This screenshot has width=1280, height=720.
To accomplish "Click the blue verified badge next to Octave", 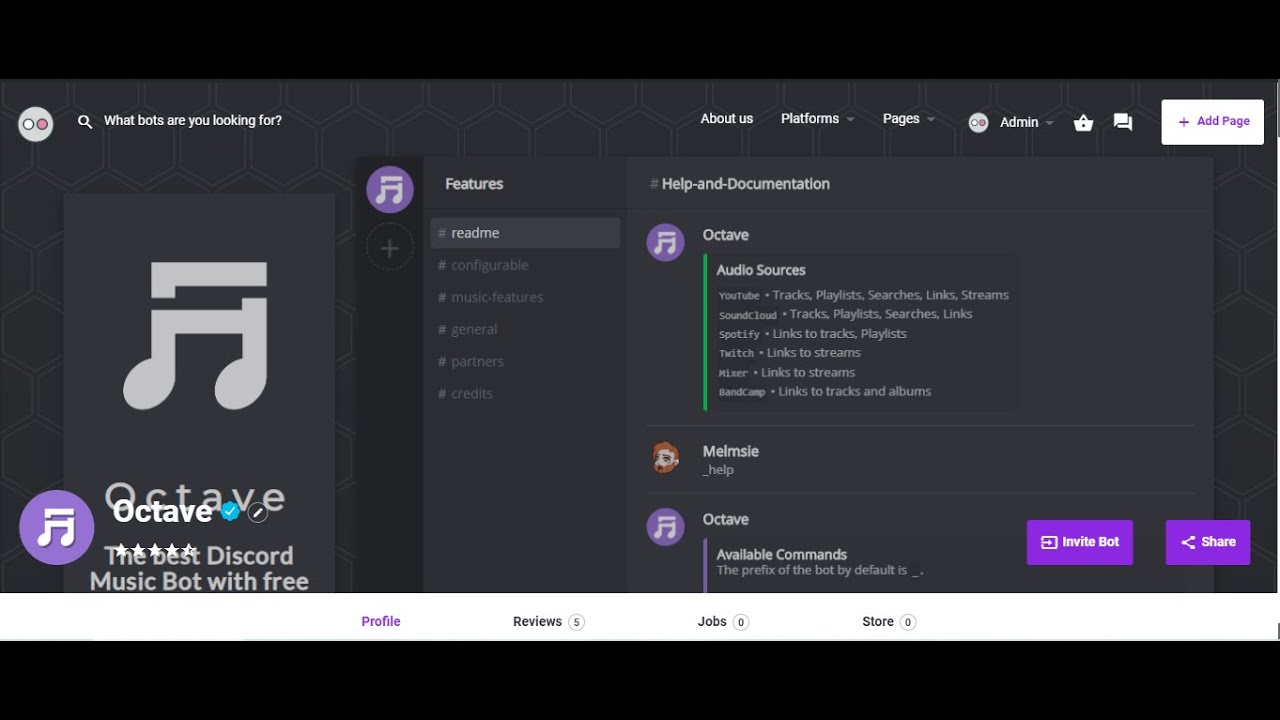I will coord(230,511).
